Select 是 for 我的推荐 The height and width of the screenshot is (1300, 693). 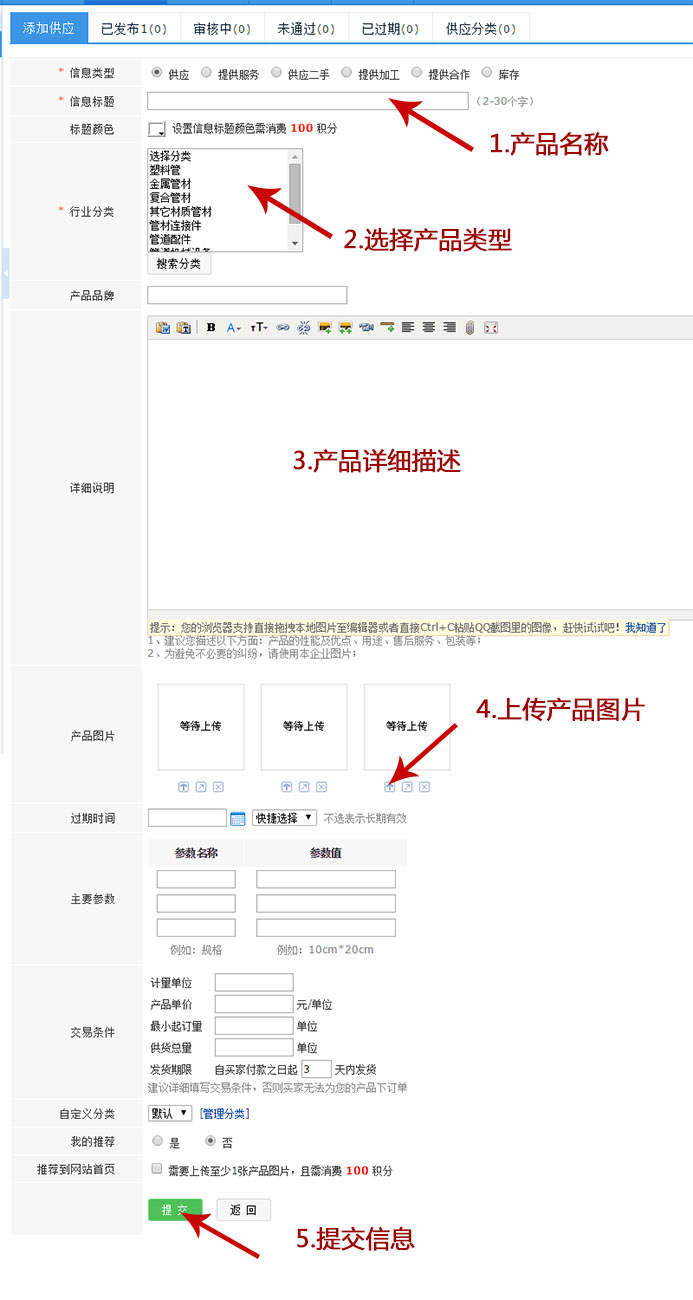tap(158, 1141)
